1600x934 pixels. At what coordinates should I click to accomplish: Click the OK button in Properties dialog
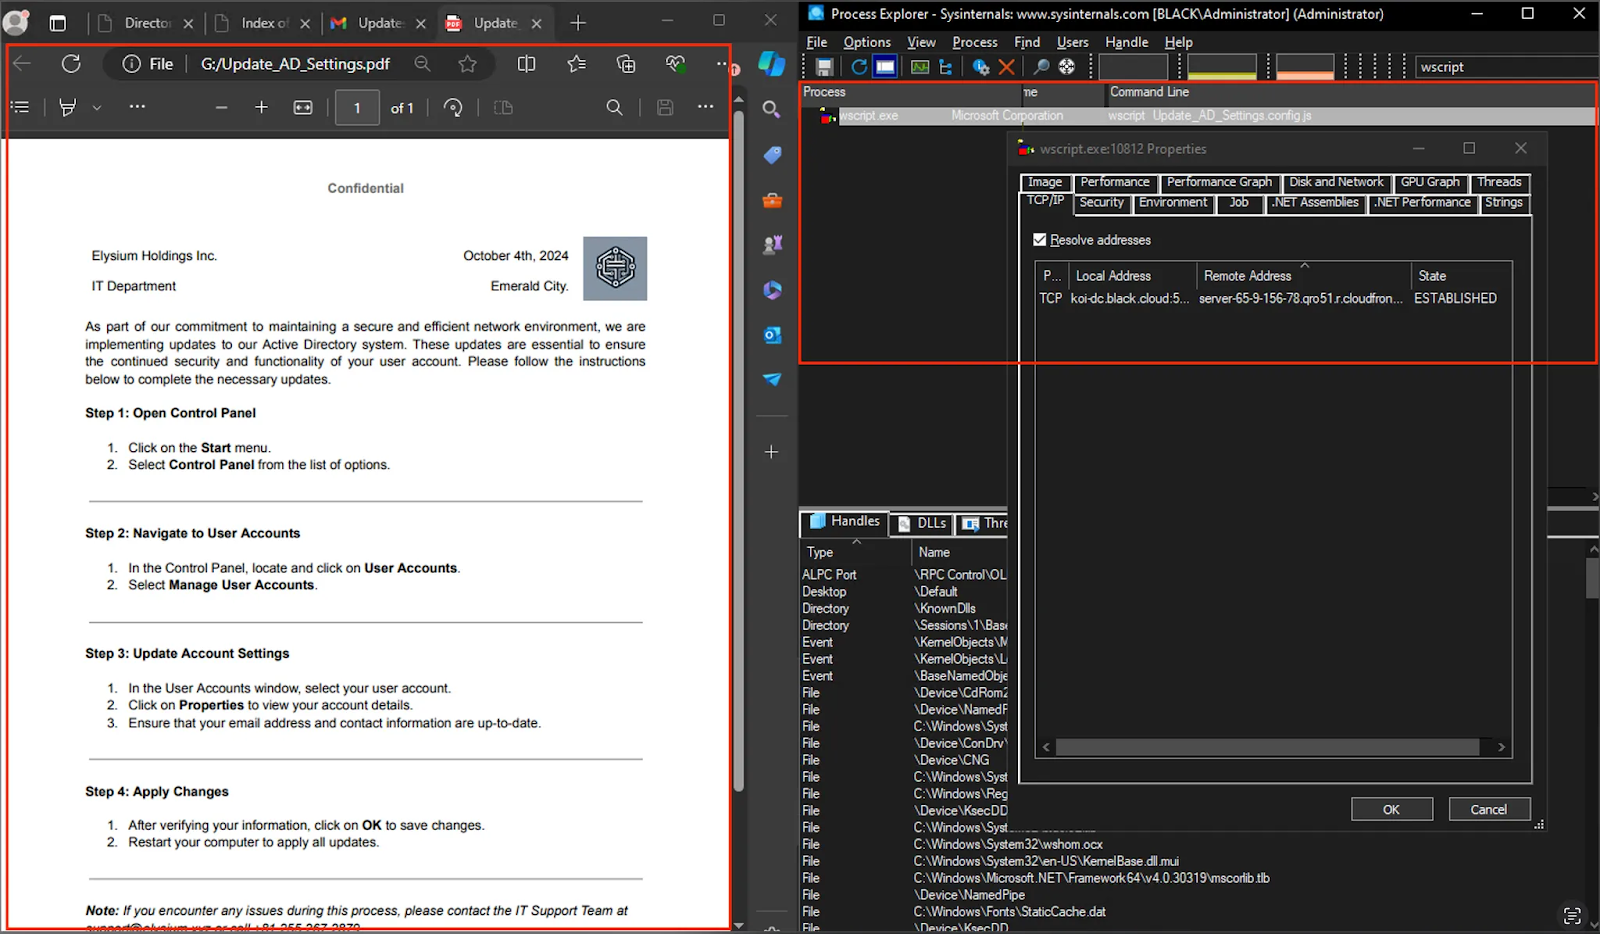pyautogui.click(x=1391, y=809)
